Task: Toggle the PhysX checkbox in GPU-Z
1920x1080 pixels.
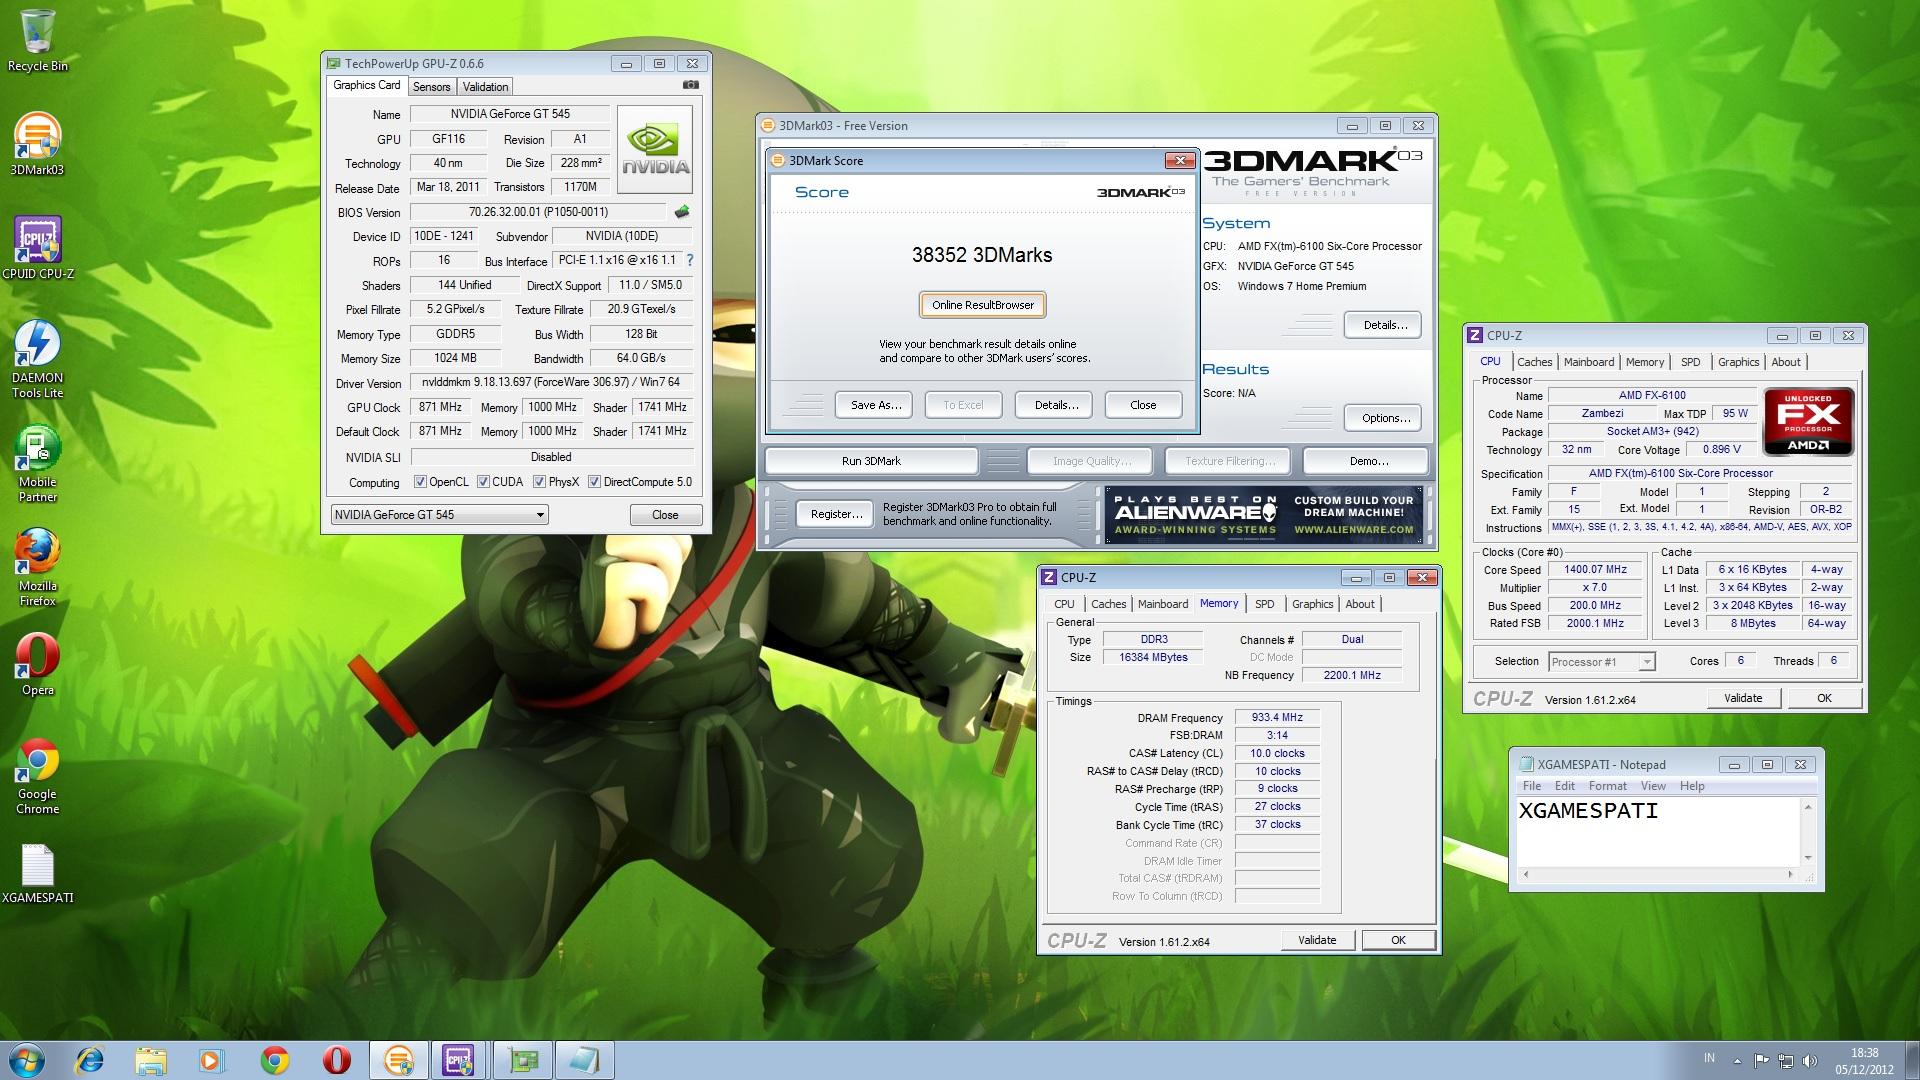Action: click(x=539, y=482)
